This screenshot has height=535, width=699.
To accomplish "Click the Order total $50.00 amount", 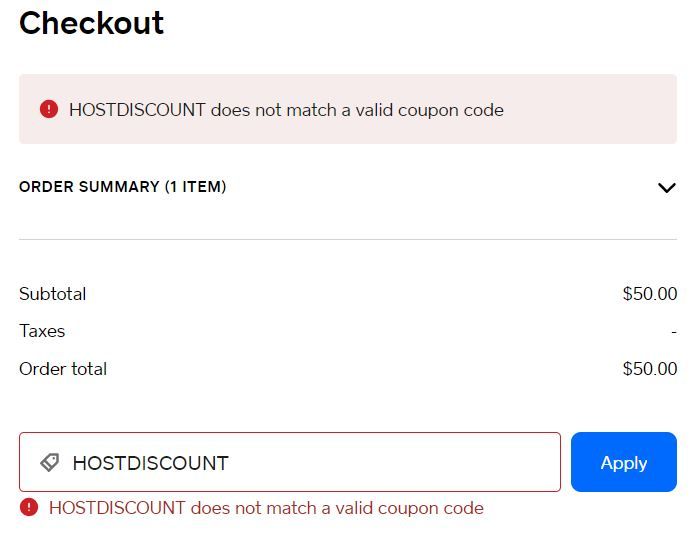I will 649,369.
